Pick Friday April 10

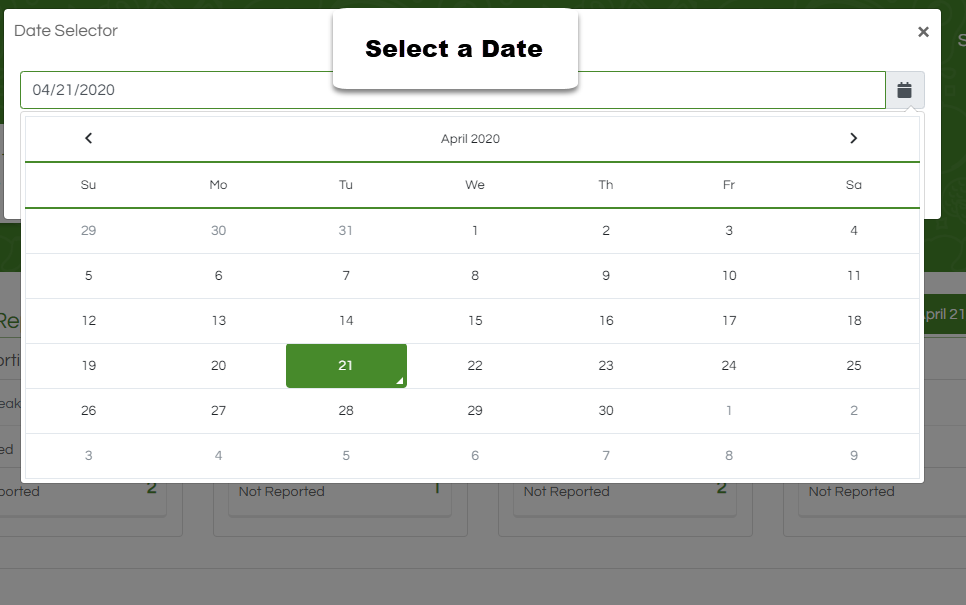[x=729, y=276]
